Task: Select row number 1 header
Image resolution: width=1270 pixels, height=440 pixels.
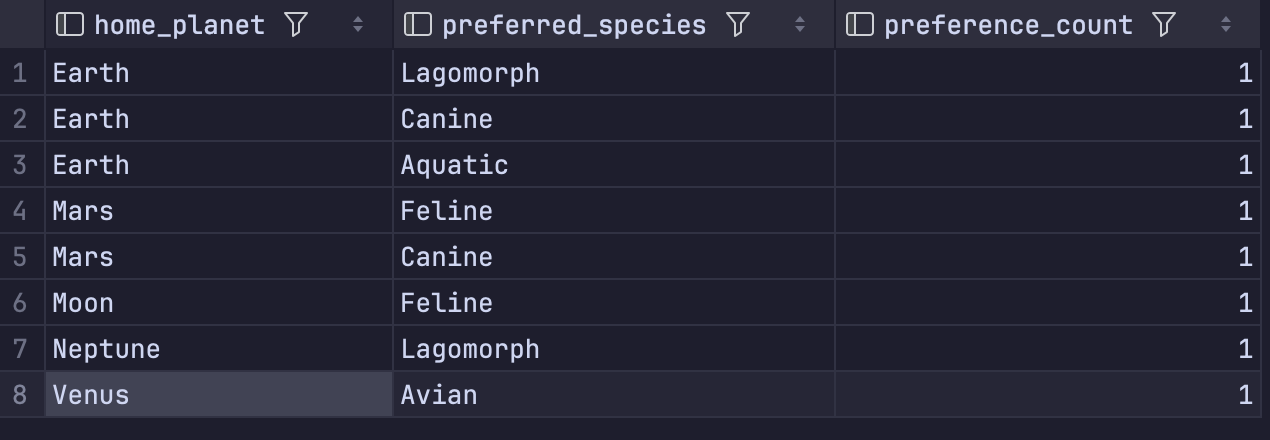Action: point(21,73)
